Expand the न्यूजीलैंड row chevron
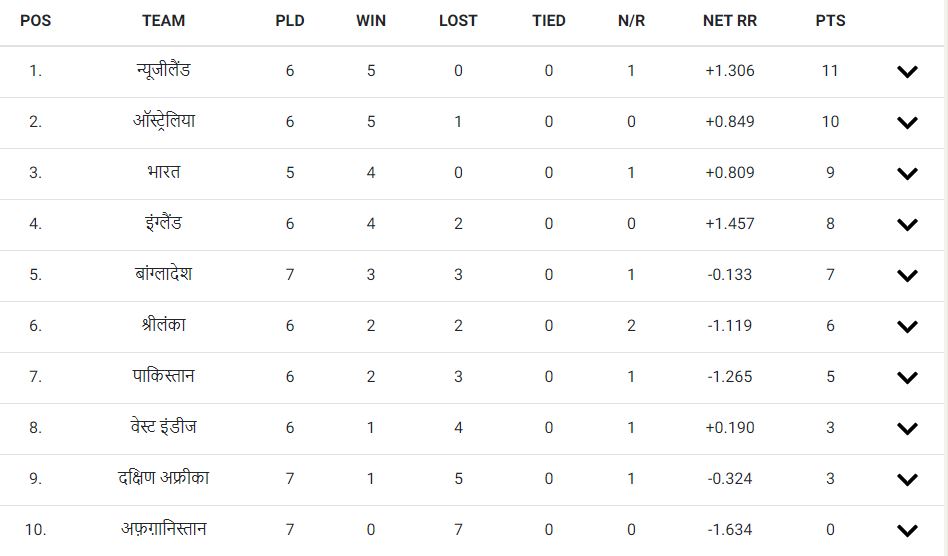948x556 pixels. coord(907,71)
